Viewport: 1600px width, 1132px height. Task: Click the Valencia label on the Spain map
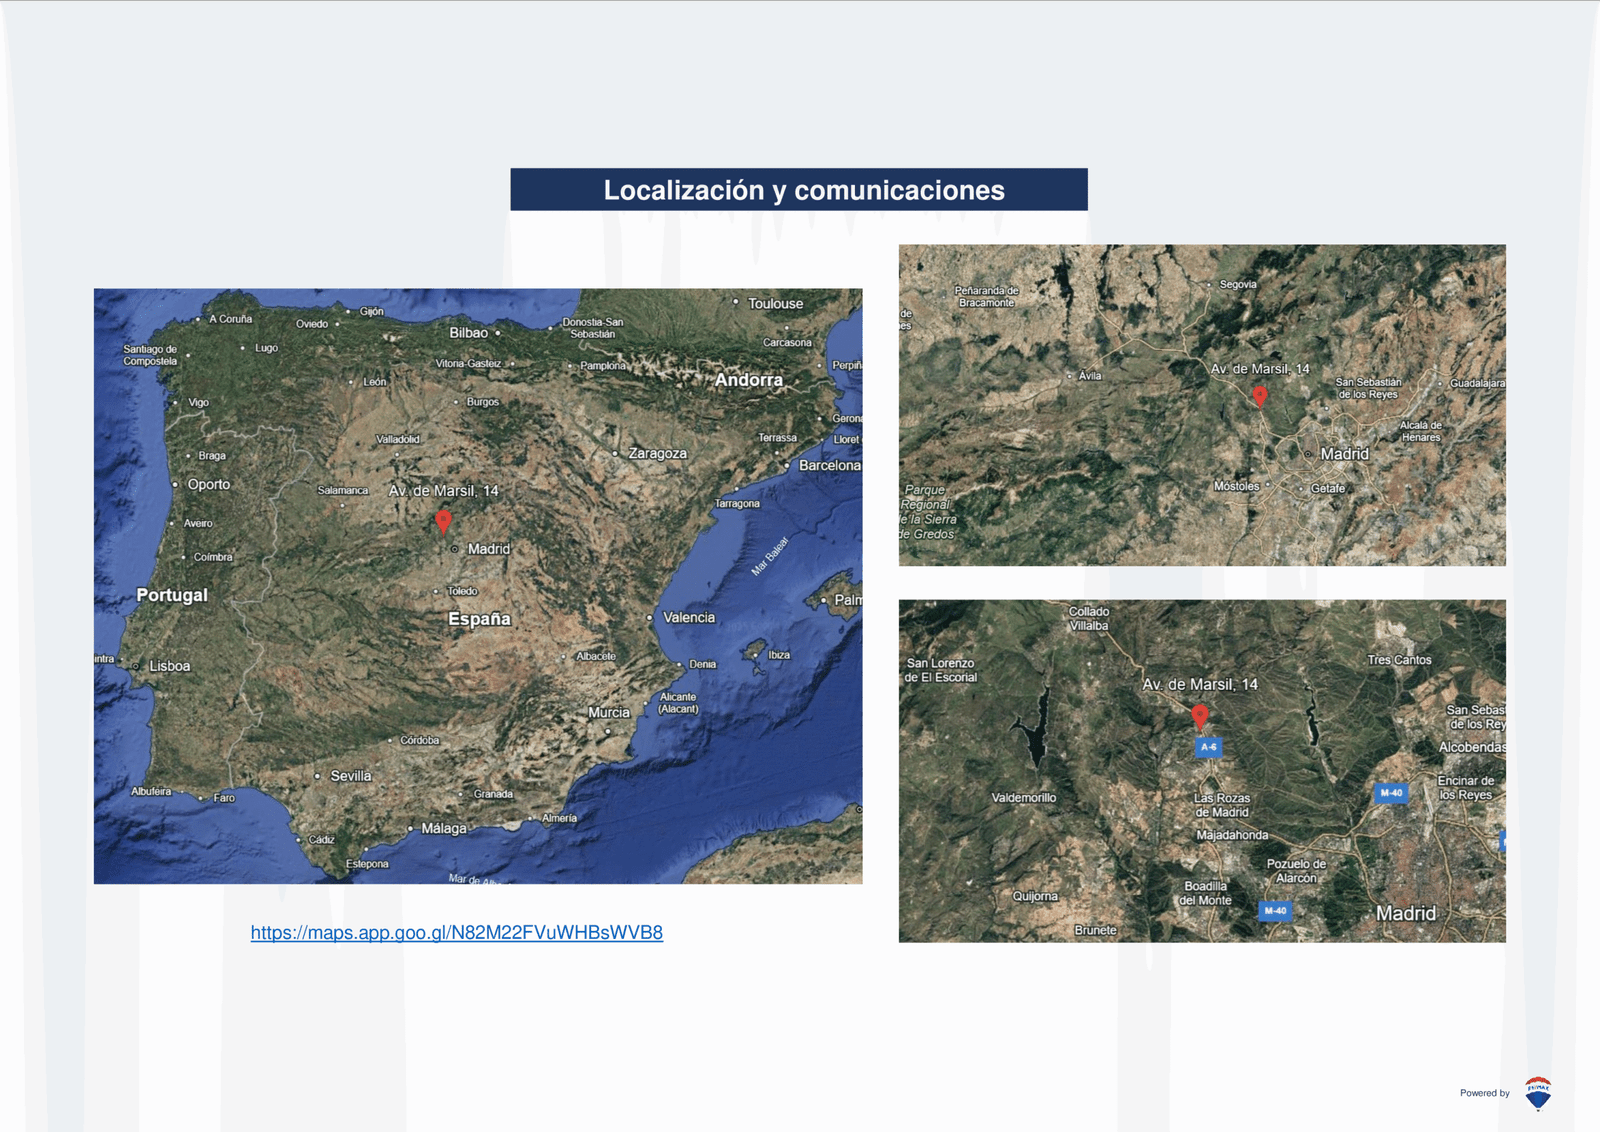pos(689,618)
